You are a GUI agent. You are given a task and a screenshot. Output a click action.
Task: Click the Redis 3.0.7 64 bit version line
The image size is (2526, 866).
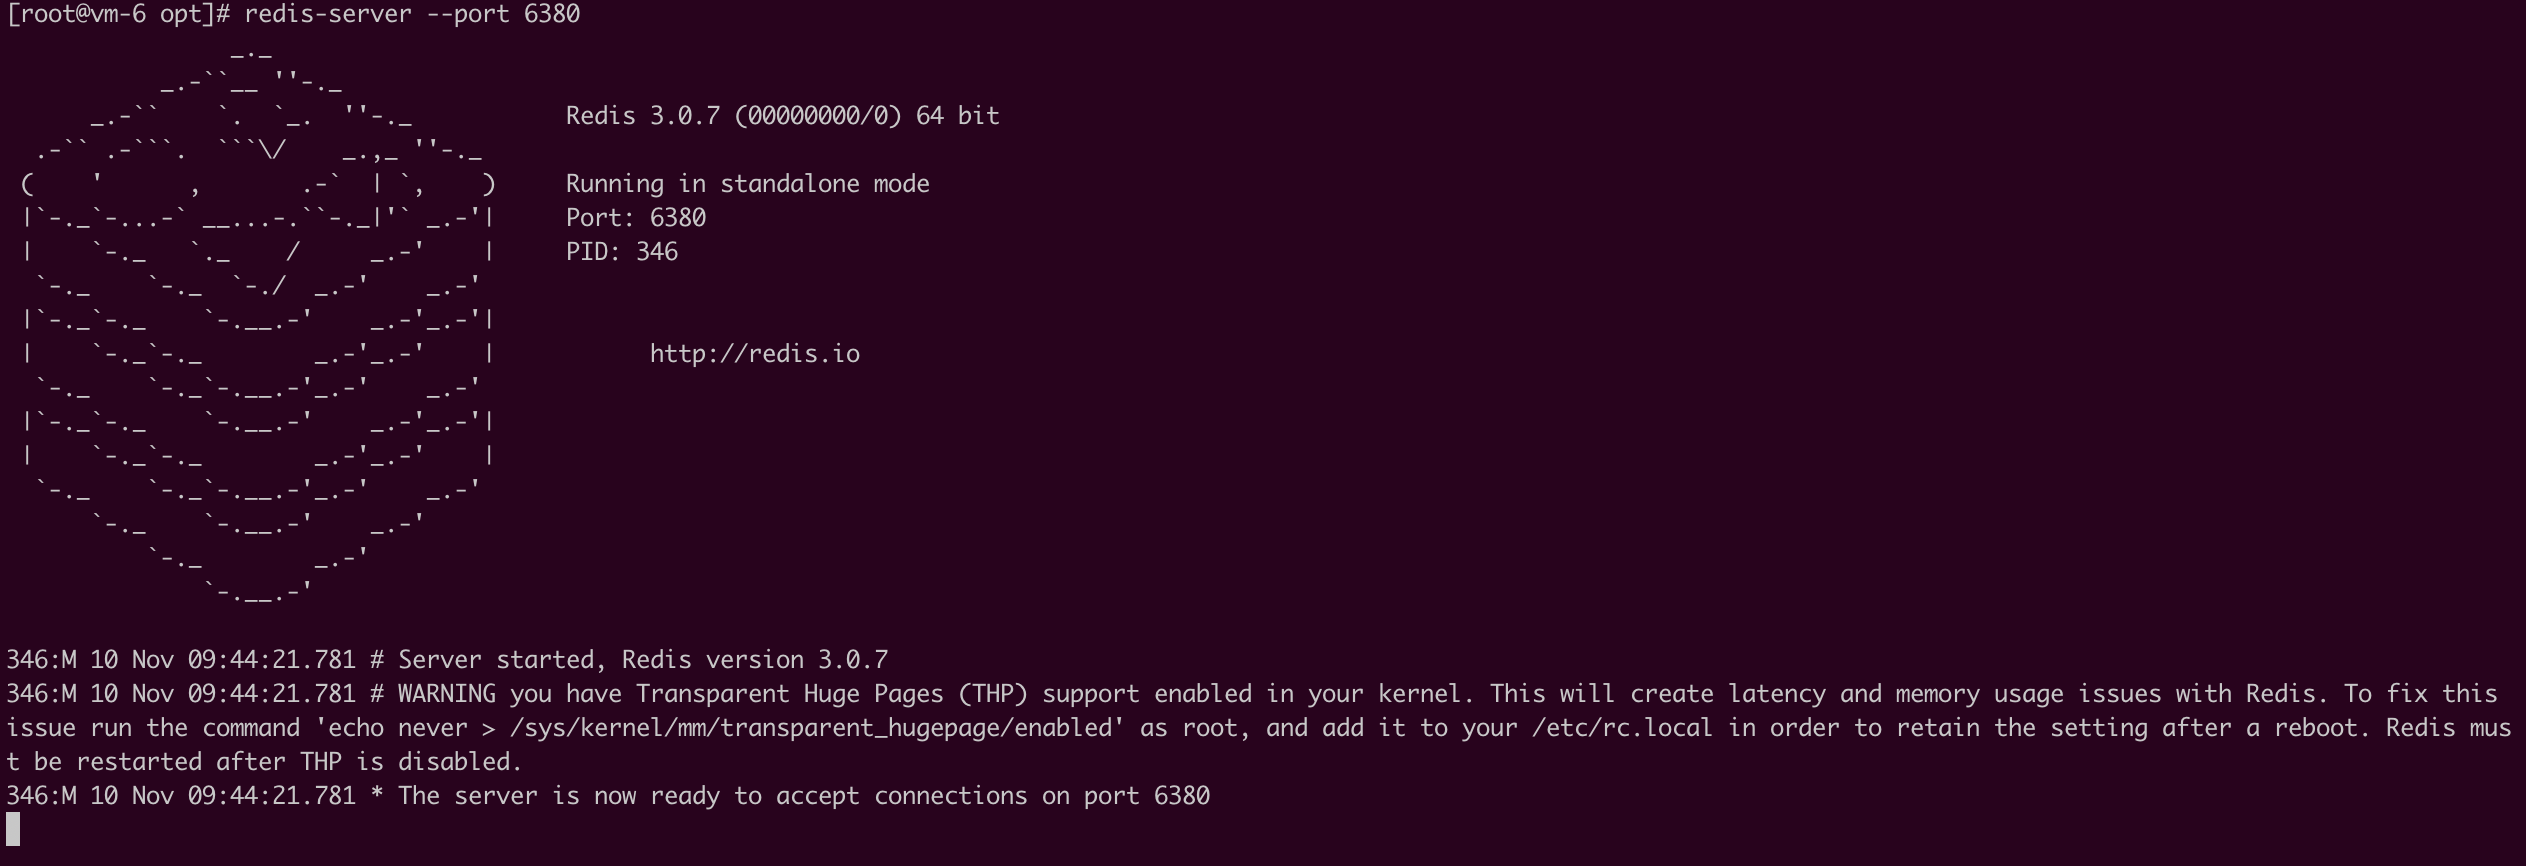pyautogui.click(x=783, y=116)
